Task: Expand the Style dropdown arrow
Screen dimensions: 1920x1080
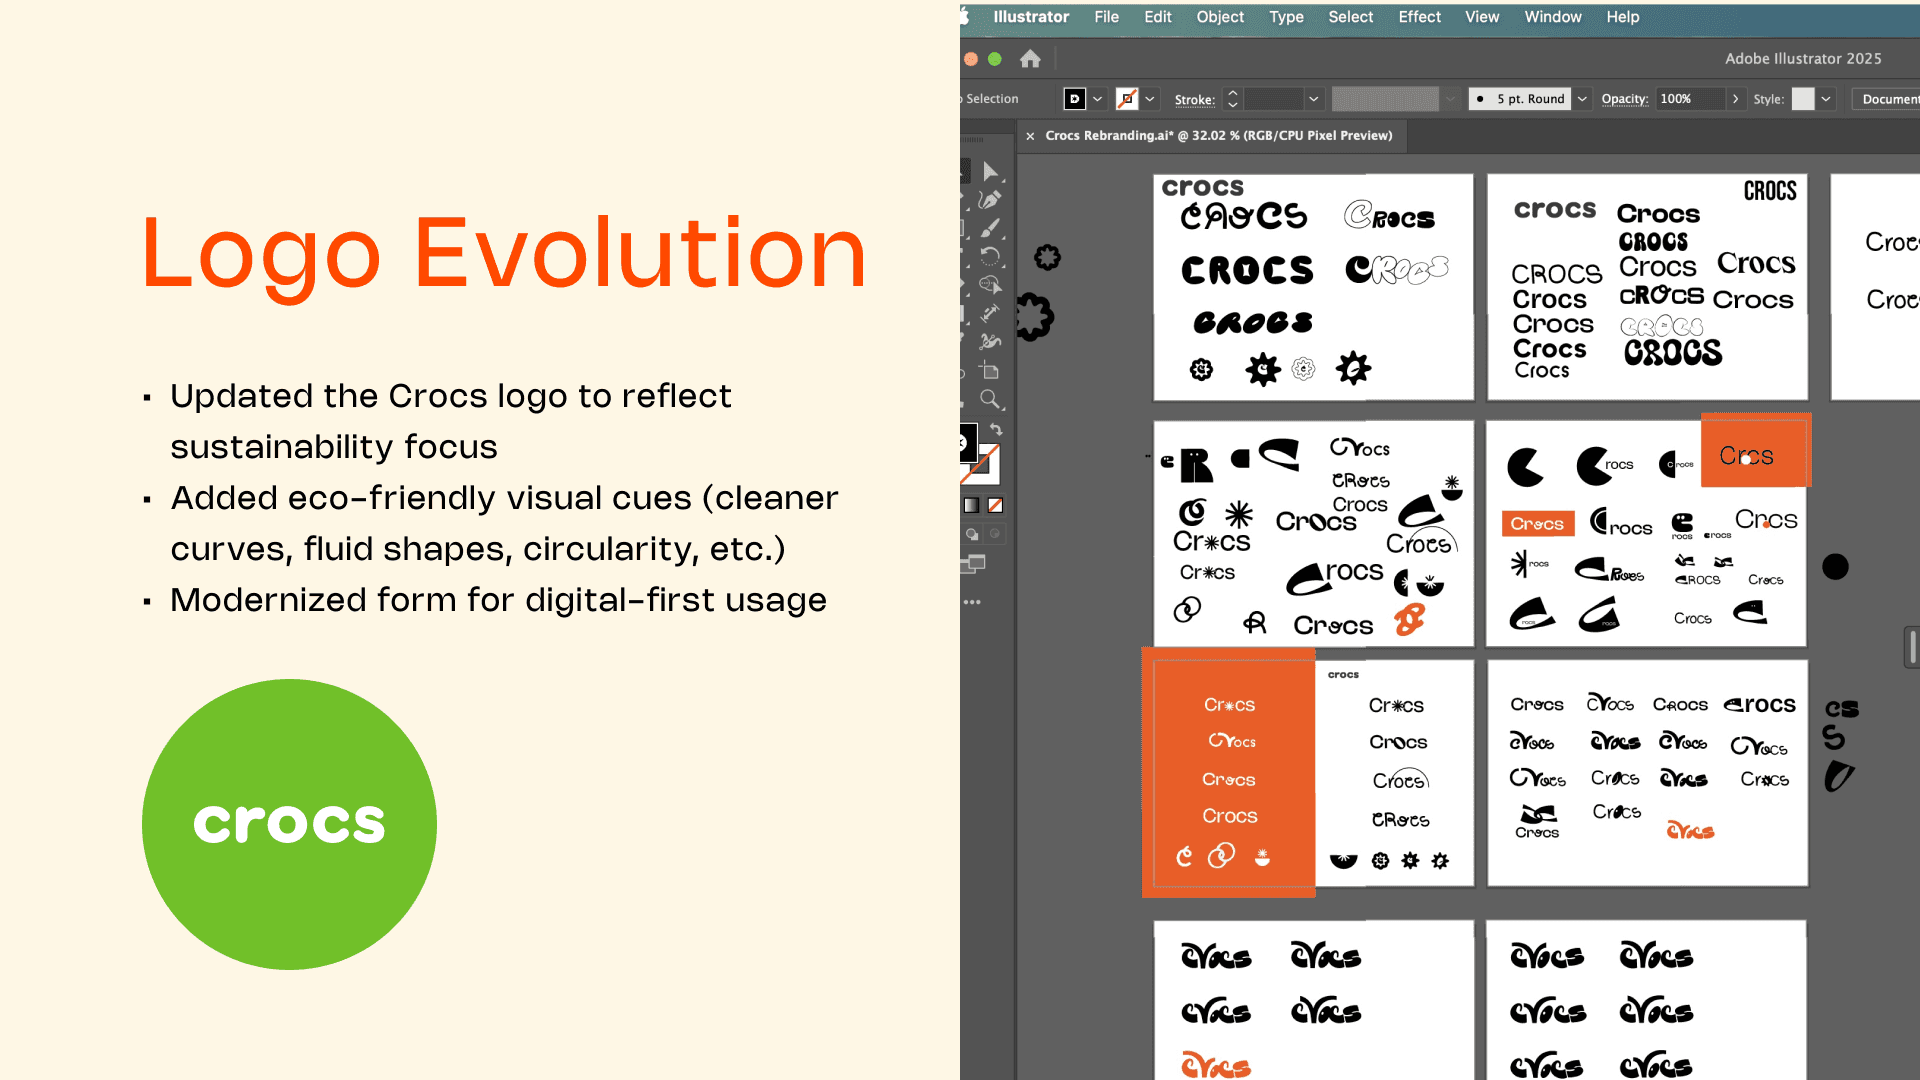Action: pos(1826,99)
